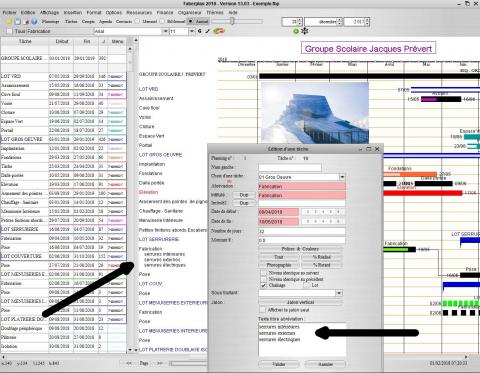480x373 pixels.
Task: Click Groupe Scolaire Jacques Prévert title
Action: coord(368,48)
